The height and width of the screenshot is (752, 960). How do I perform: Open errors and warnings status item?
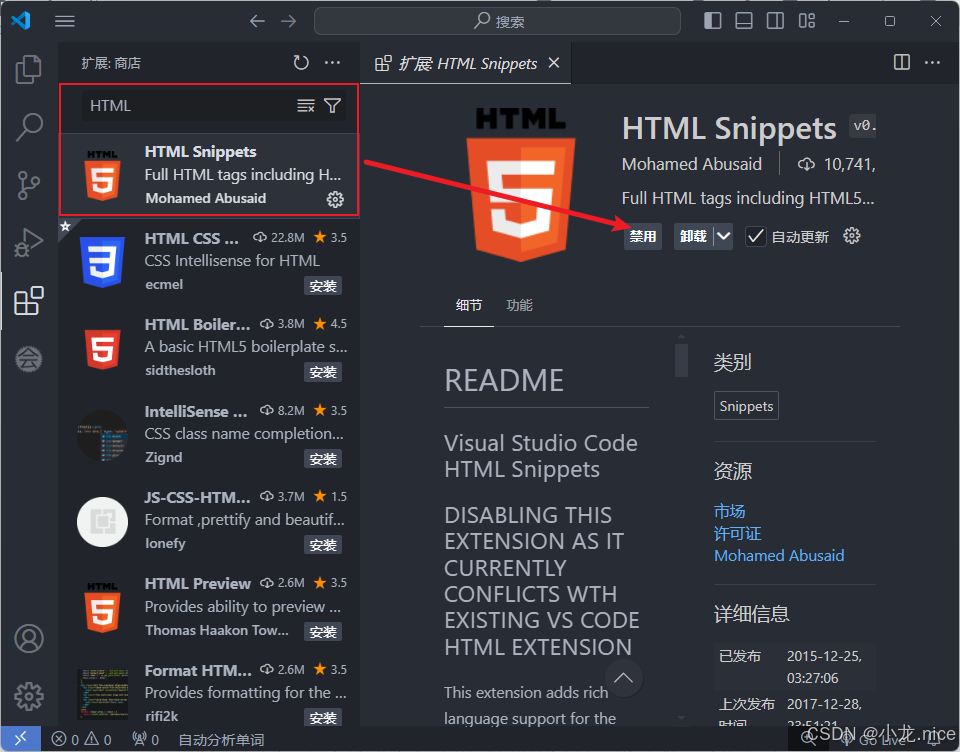click(81, 740)
